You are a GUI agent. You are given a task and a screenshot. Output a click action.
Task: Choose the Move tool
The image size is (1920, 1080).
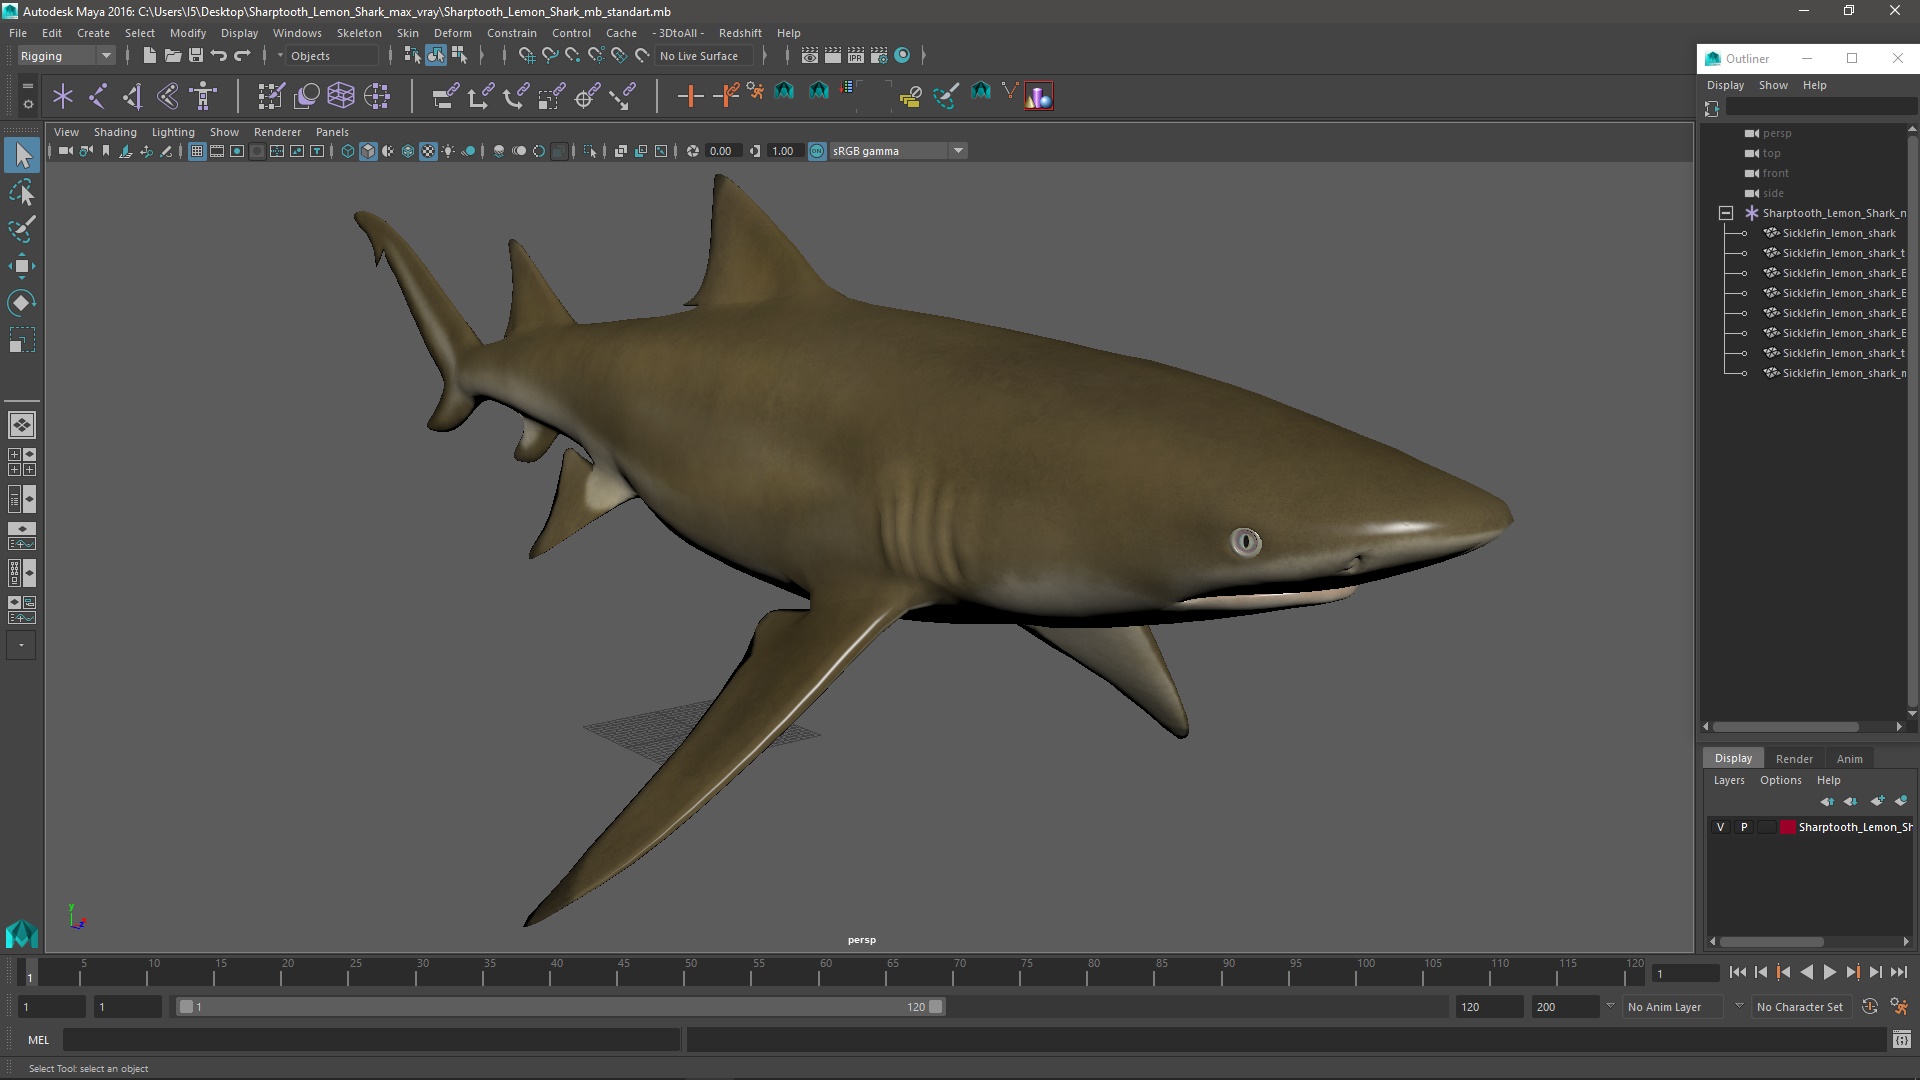pos(22,266)
